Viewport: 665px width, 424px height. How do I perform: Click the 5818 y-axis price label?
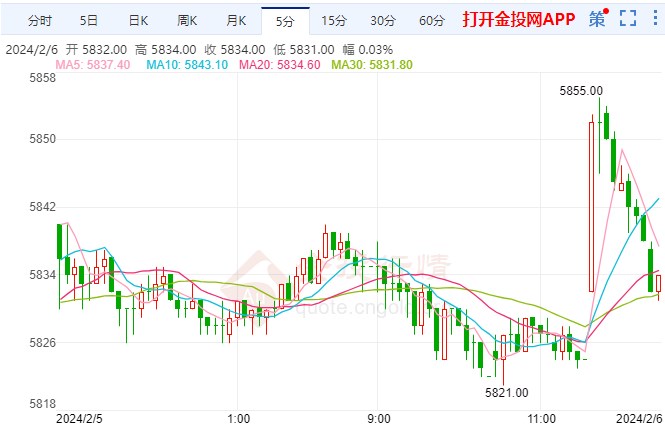[x=42, y=404]
